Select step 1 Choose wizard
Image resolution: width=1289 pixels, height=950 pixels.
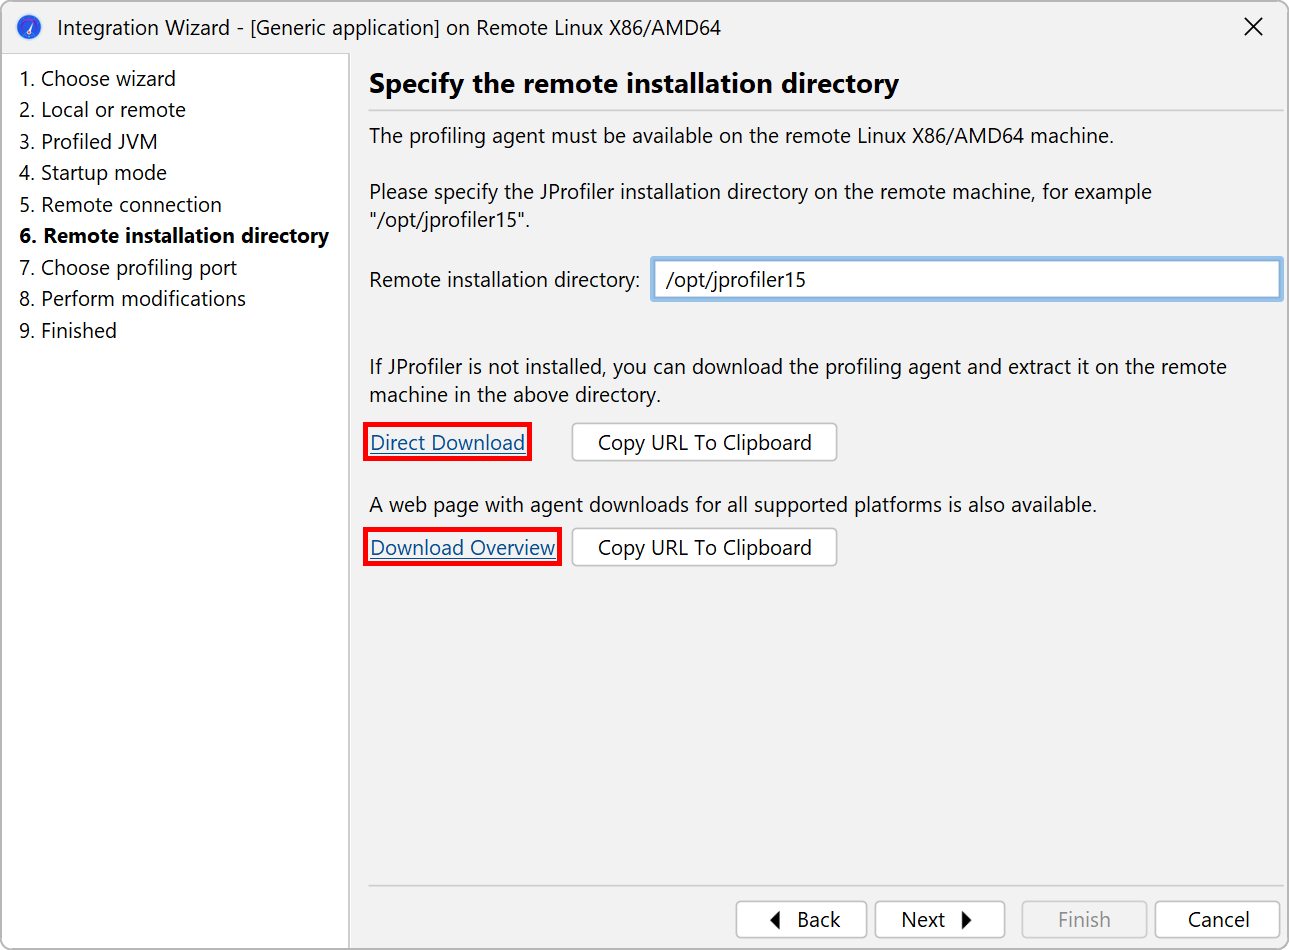point(98,79)
